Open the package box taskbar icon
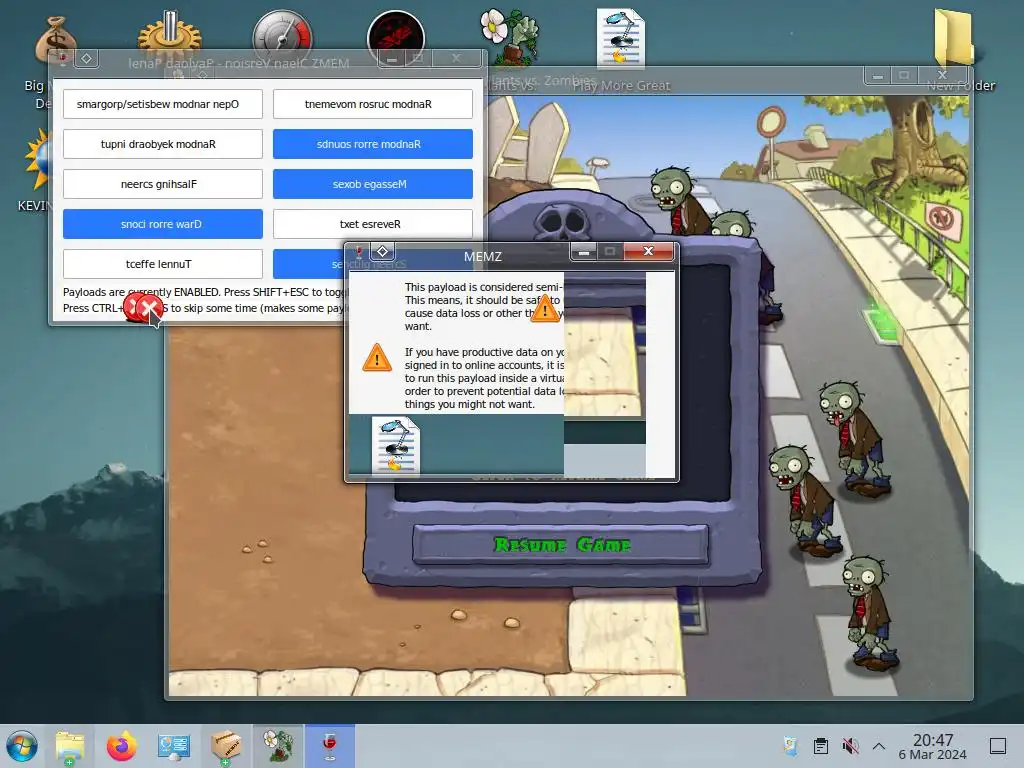This screenshot has height=768, width=1024. point(225,746)
